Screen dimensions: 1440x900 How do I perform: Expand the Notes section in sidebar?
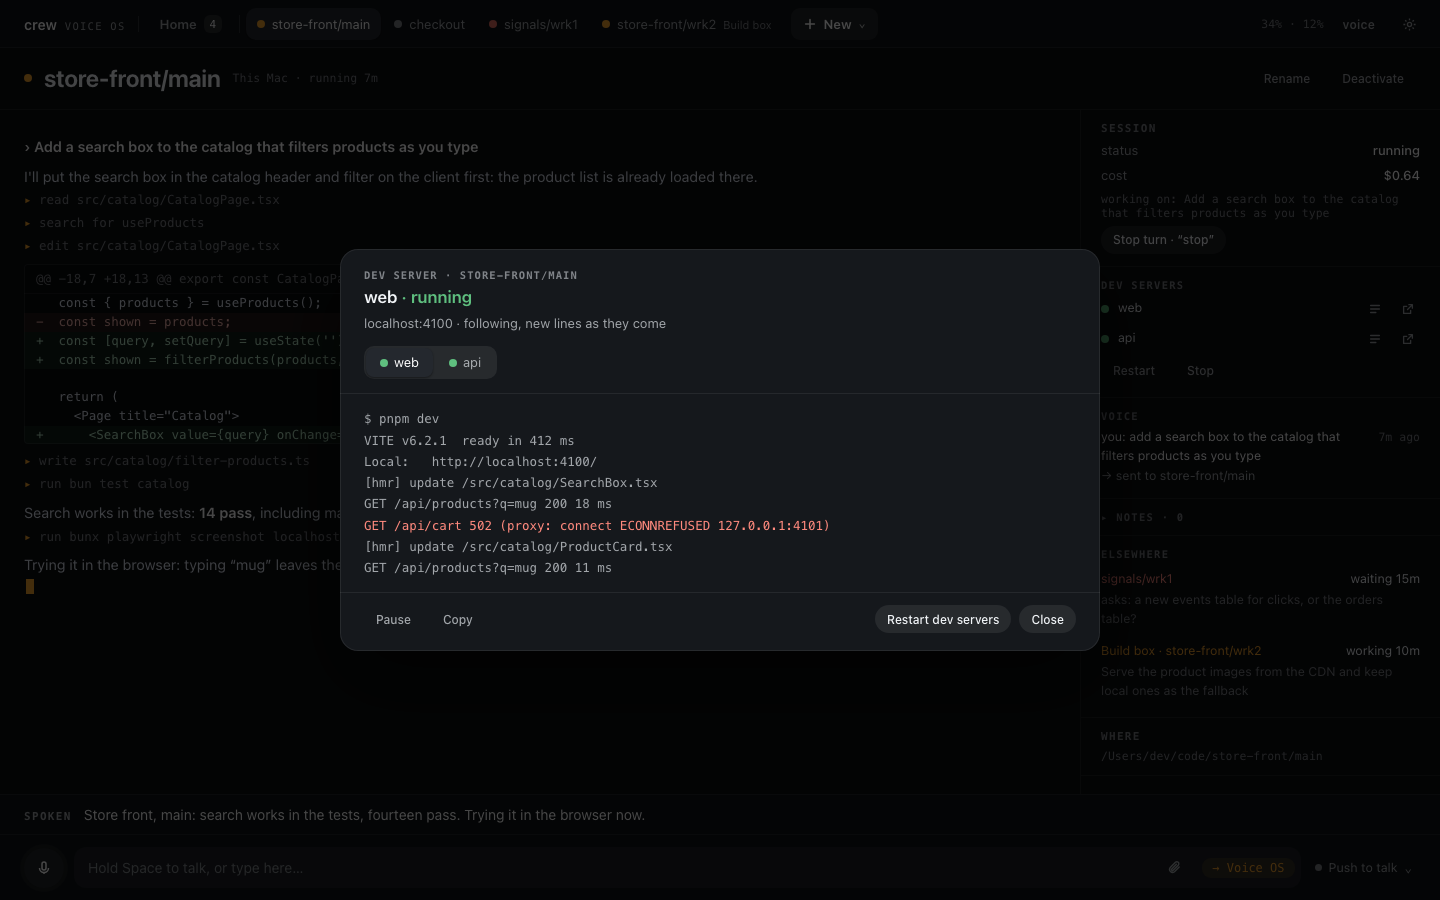(1142, 517)
